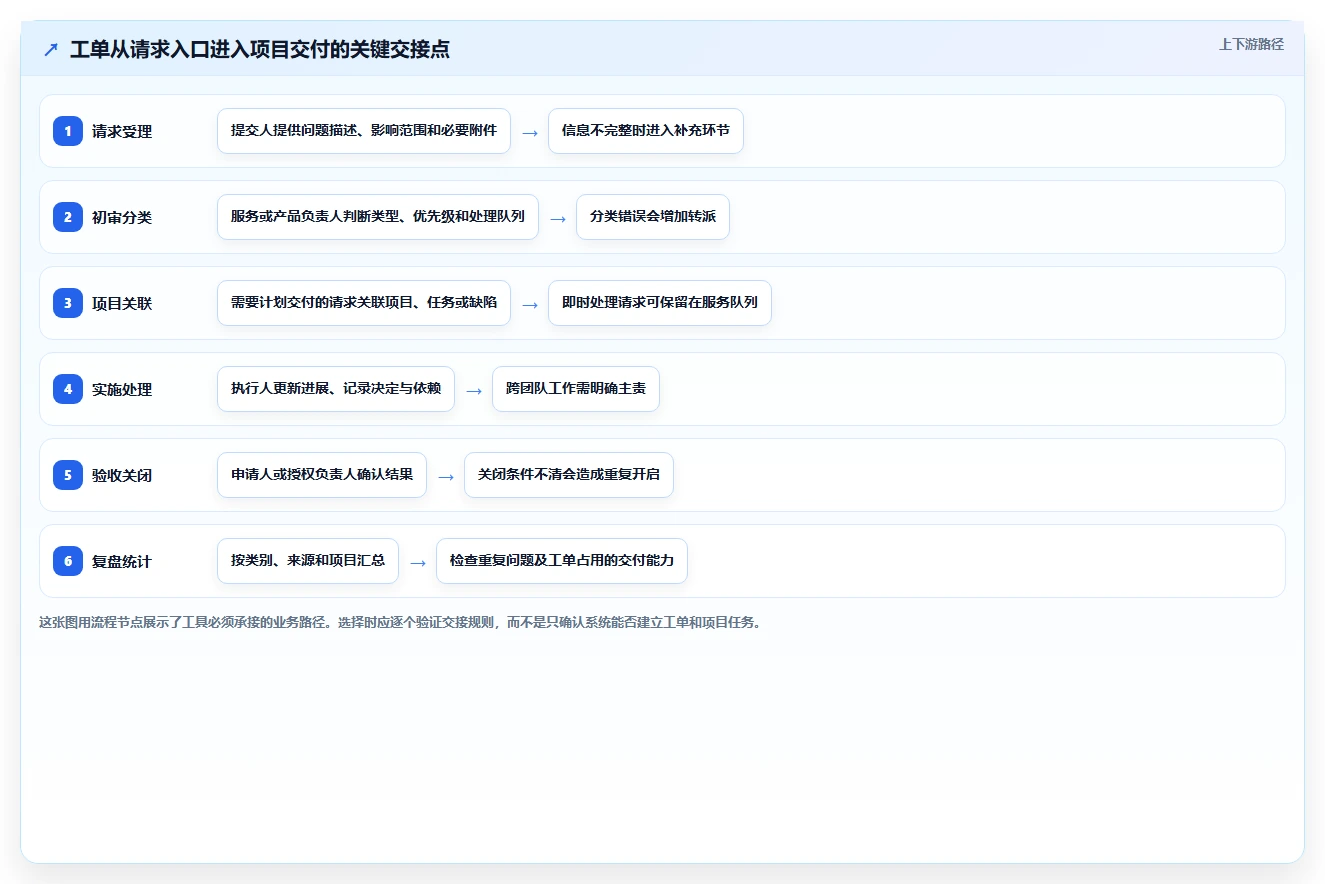The height and width of the screenshot is (884, 1325).
Task: Click the footnote beginning 这张图用流程节点展示了
Action: (x=401, y=622)
